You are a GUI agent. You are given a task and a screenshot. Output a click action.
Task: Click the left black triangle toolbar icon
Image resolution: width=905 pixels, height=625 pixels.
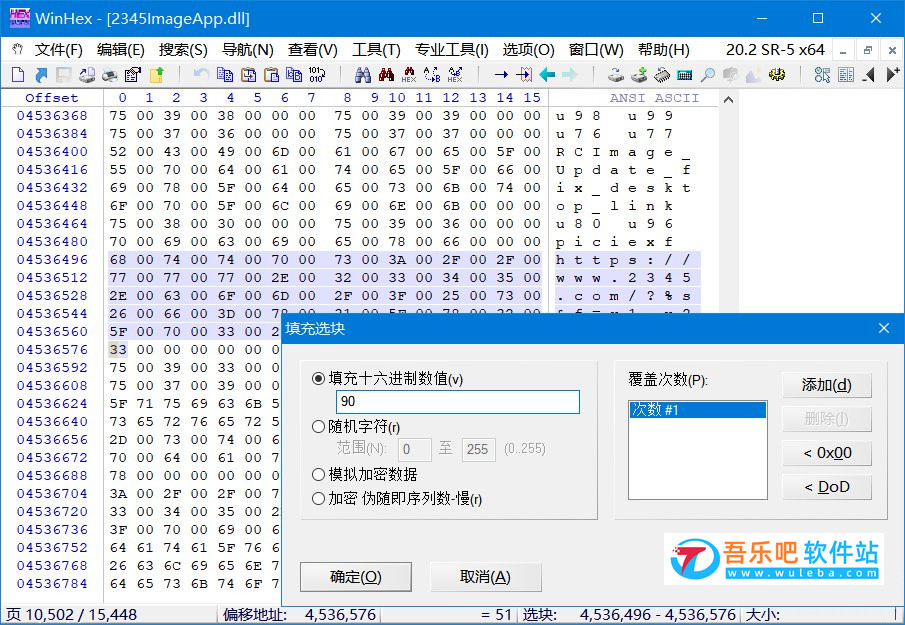(x=869, y=74)
